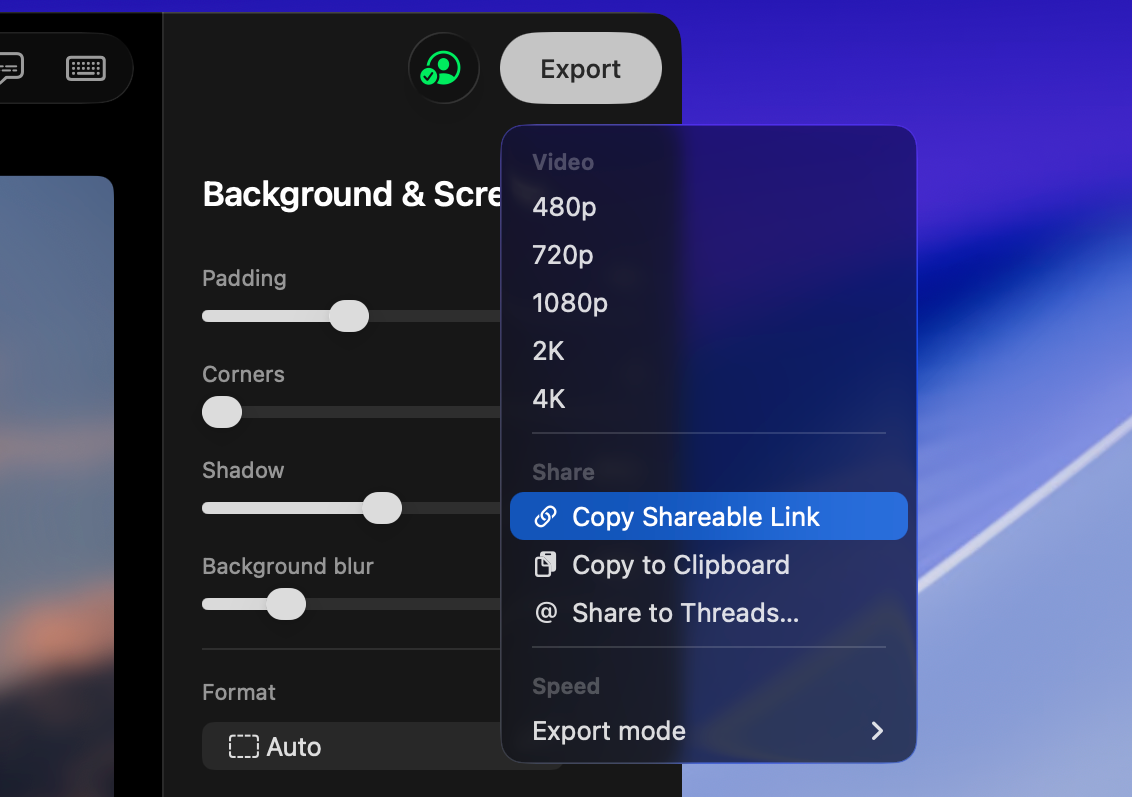Click the Padding label
1132x797 pixels.
244,279
